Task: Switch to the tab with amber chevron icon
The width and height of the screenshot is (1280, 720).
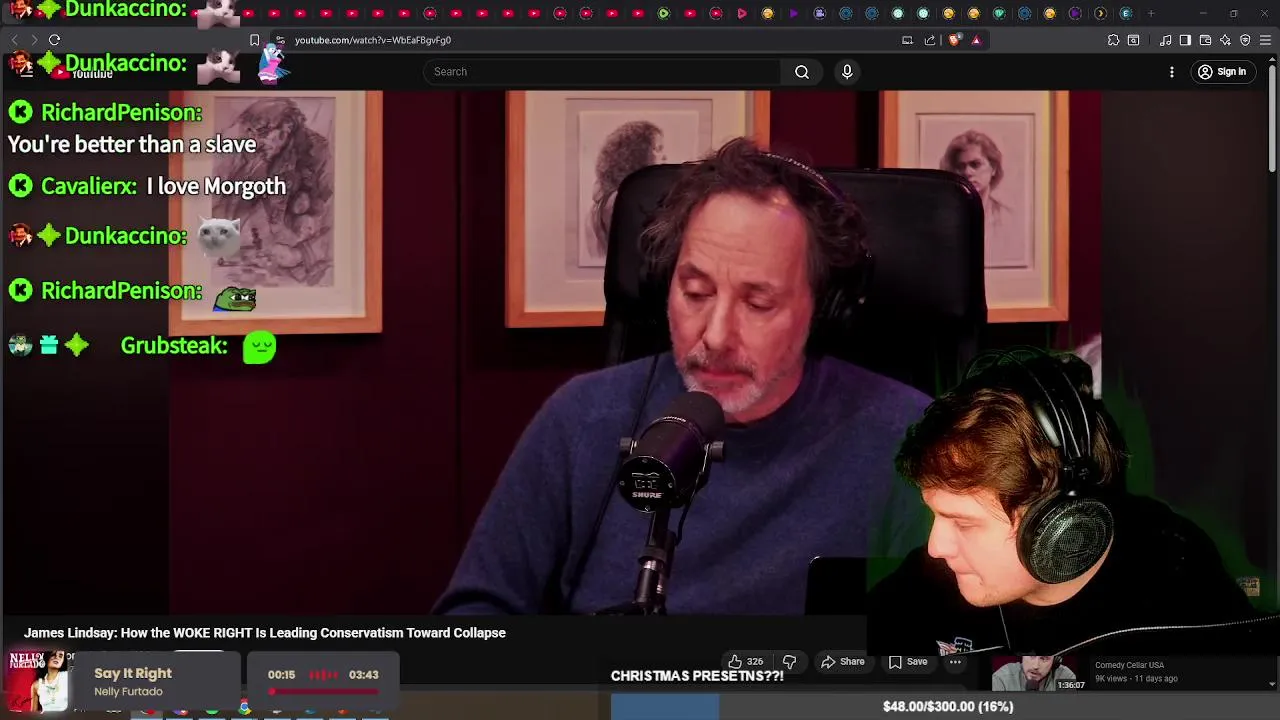Action: 1101,13
